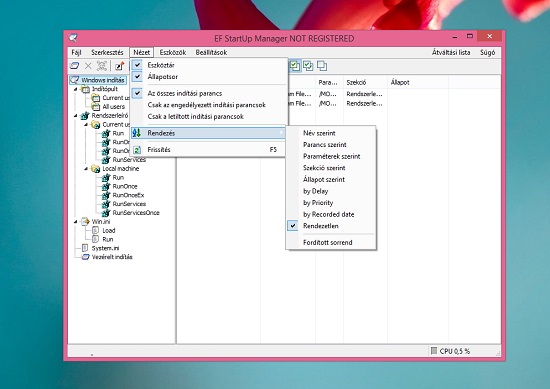This screenshot has height=389, width=550.
Task: Click the Windows indítás root icon
Action: (75, 80)
